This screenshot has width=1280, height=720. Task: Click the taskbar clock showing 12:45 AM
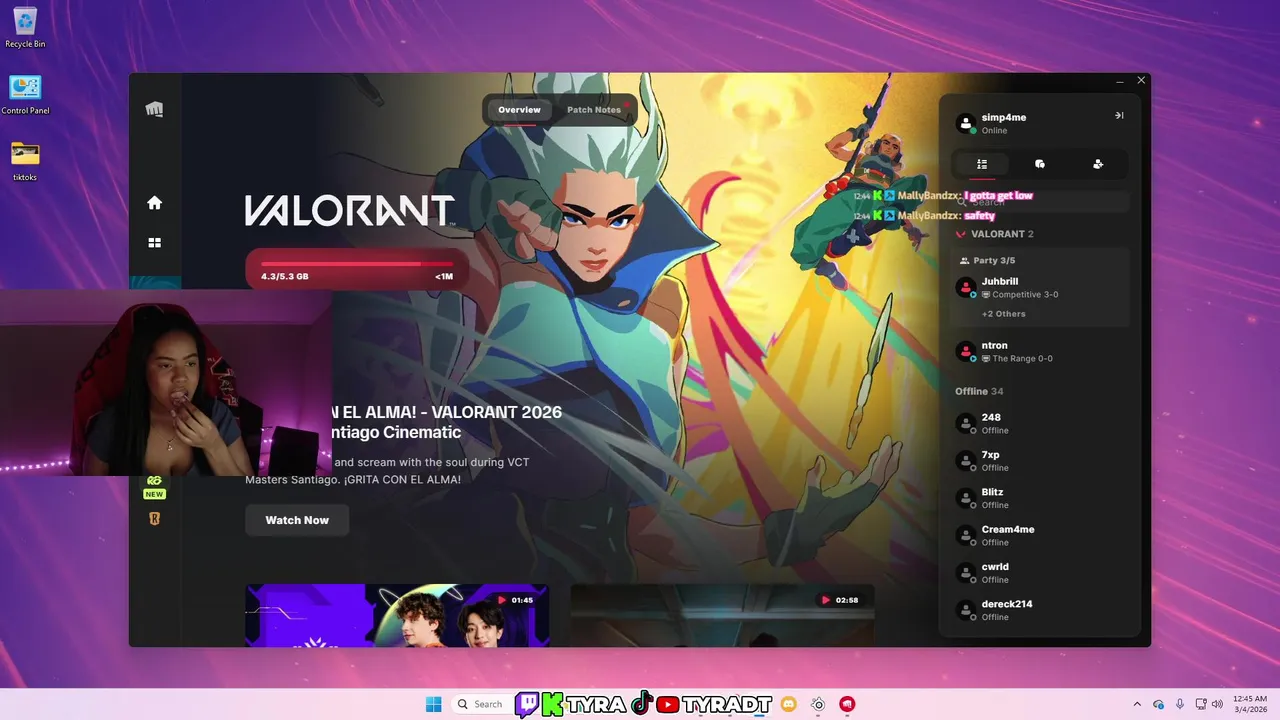click(x=1250, y=704)
